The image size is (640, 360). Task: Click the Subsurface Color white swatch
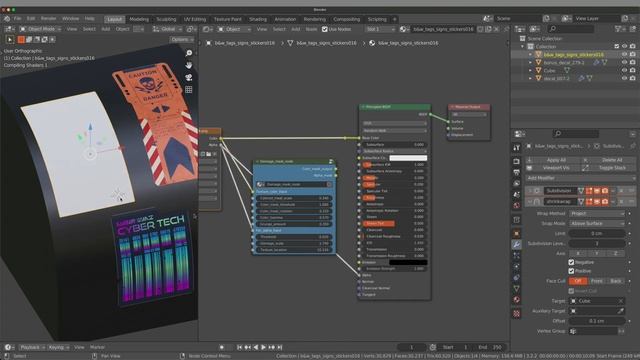(x=408, y=158)
